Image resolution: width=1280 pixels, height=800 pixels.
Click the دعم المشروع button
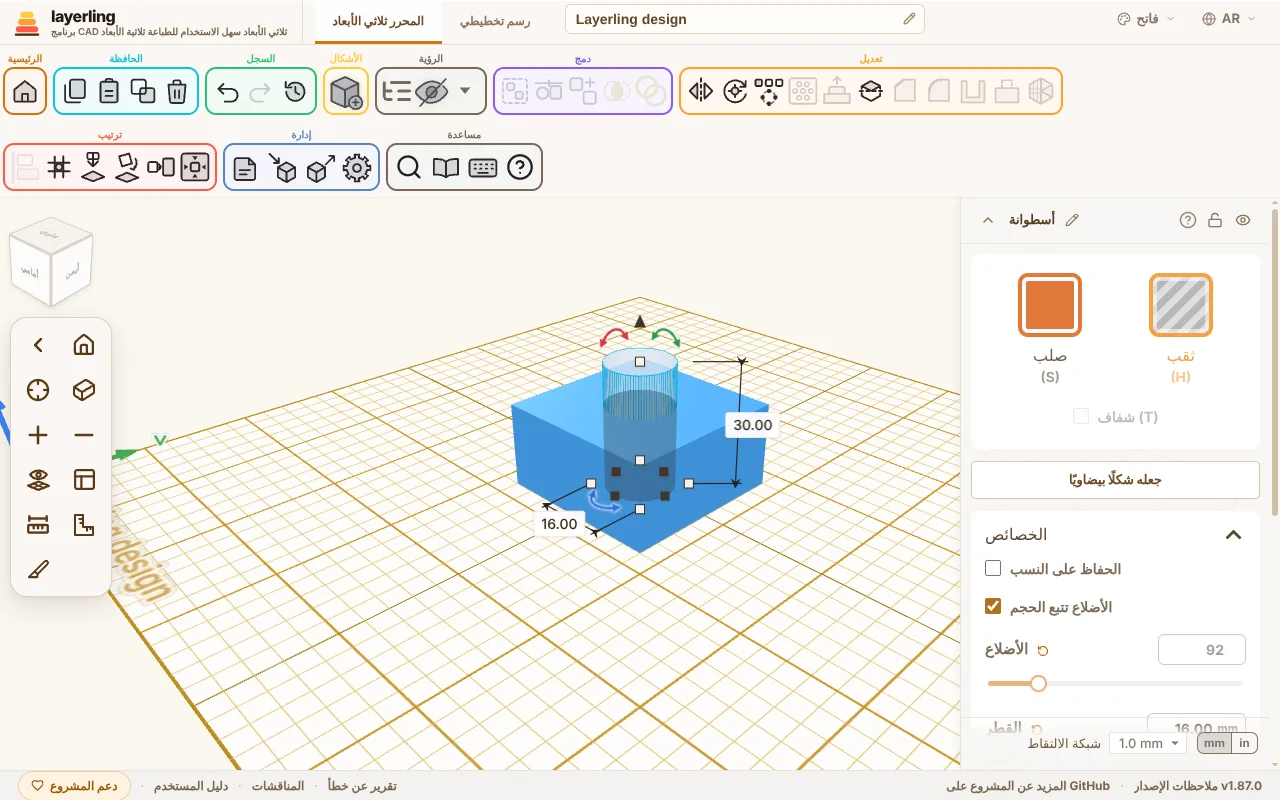click(75, 786)
